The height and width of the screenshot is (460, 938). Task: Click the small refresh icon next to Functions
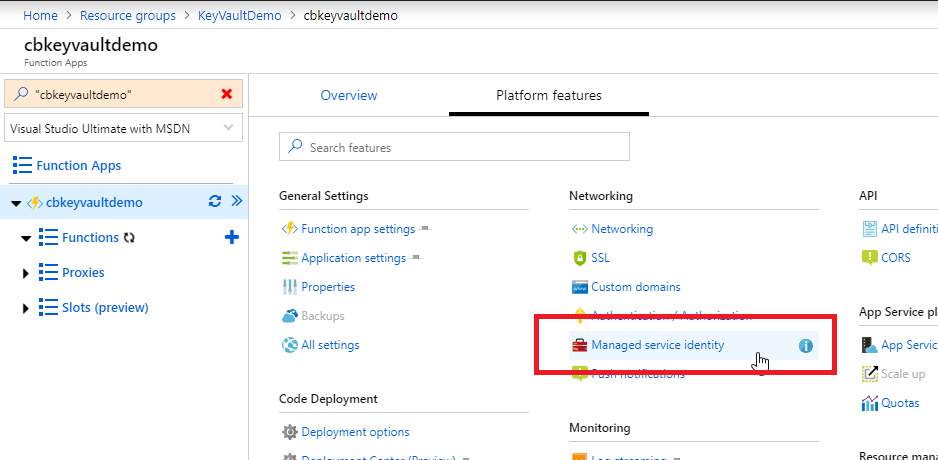[129, 238]
